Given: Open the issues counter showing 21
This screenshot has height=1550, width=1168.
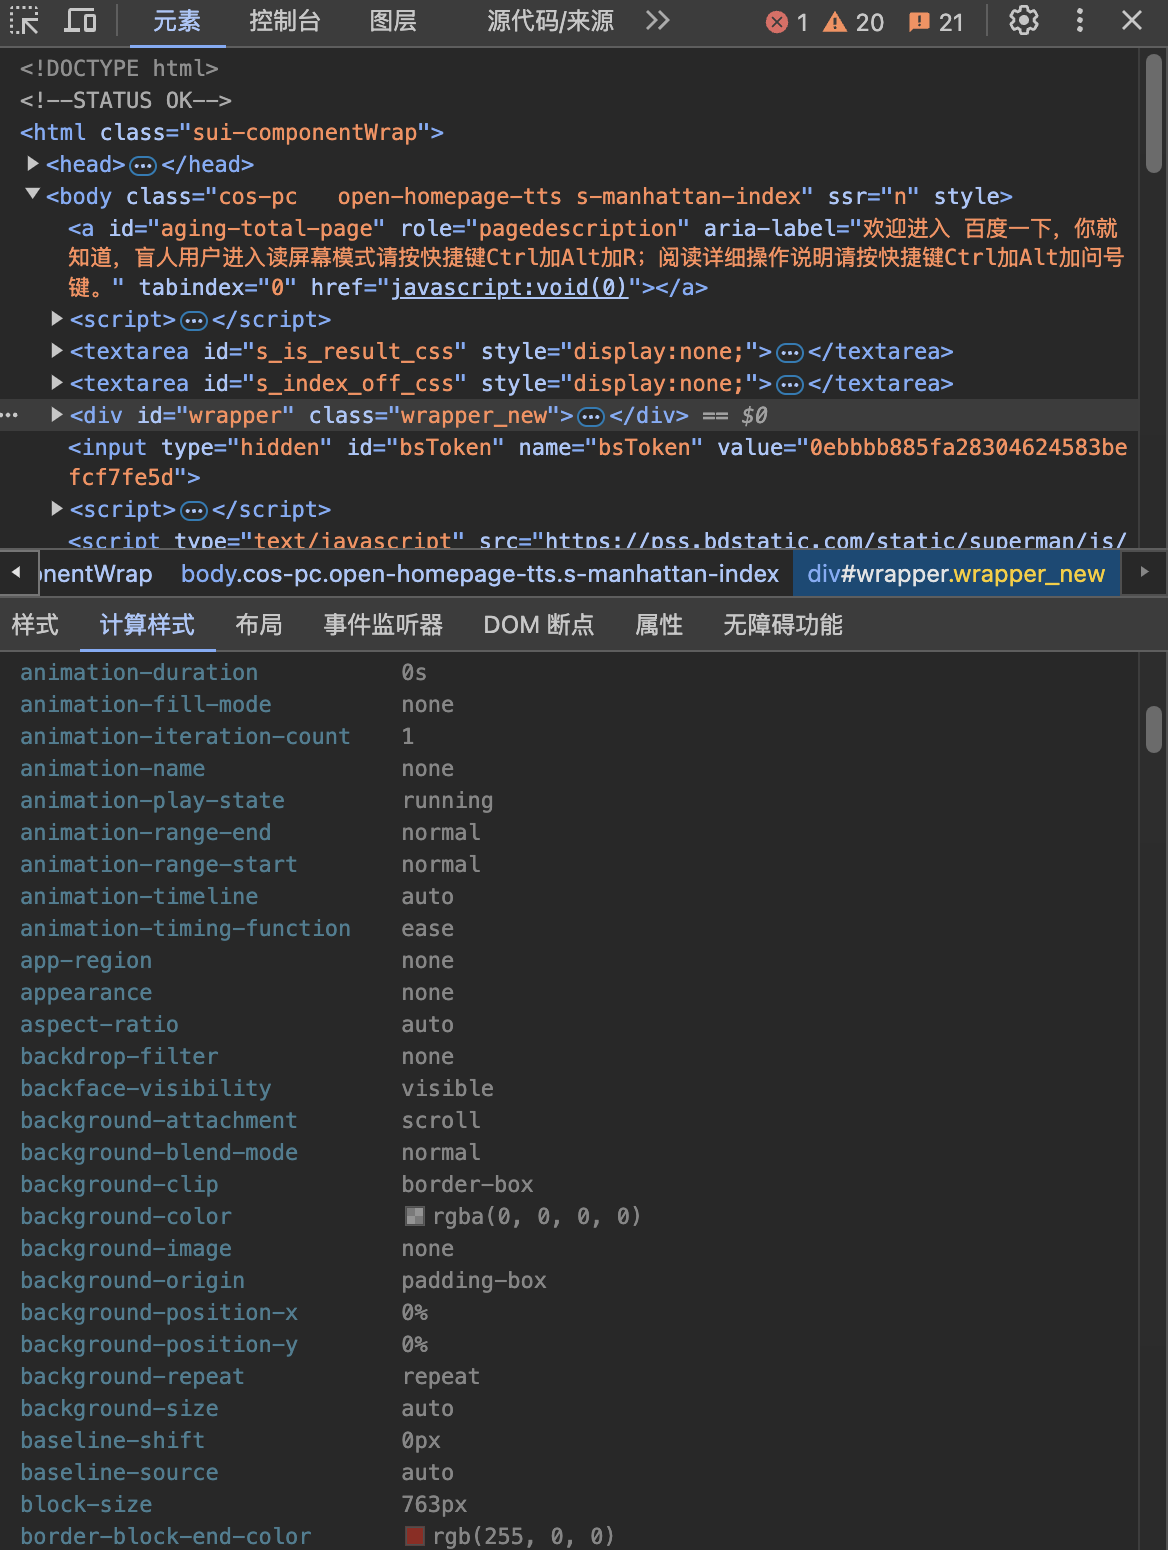Looking at the screenshot, I should tap(932, 21).
